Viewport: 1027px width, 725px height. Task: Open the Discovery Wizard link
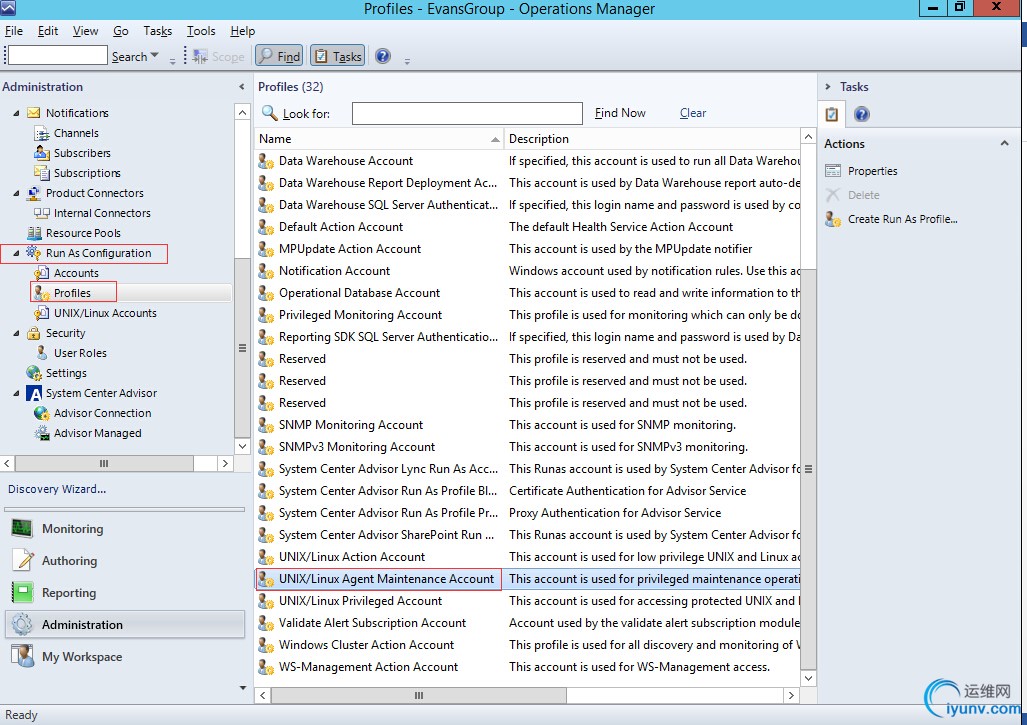point(57,489)
